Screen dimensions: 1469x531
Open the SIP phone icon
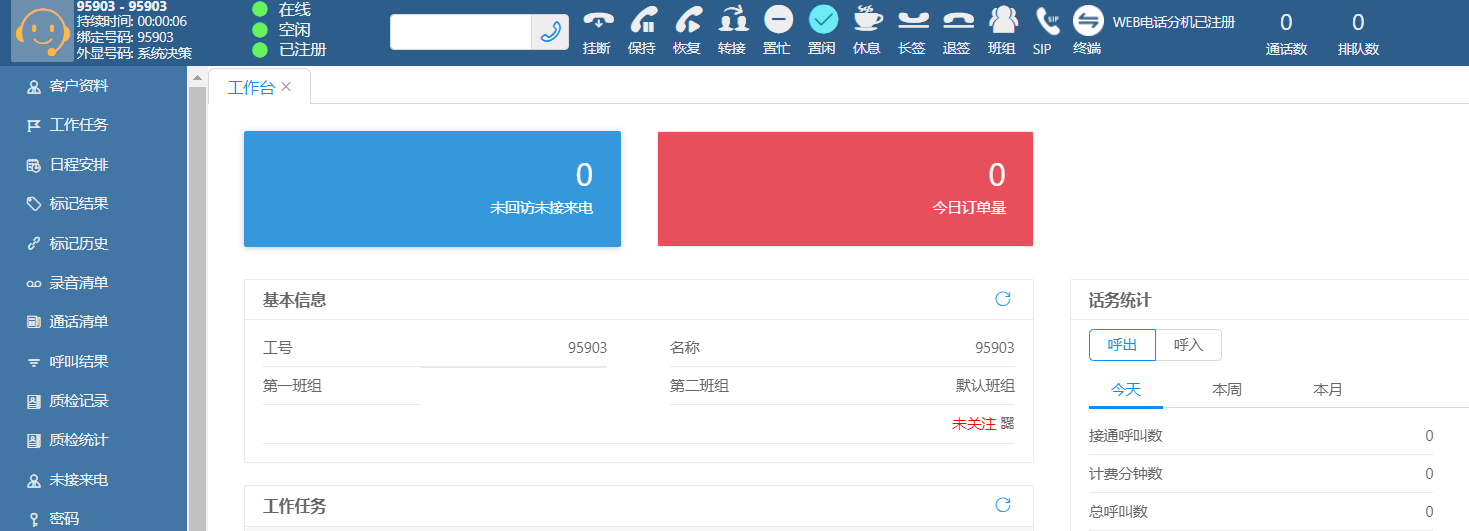click(x=1045, y=21)
